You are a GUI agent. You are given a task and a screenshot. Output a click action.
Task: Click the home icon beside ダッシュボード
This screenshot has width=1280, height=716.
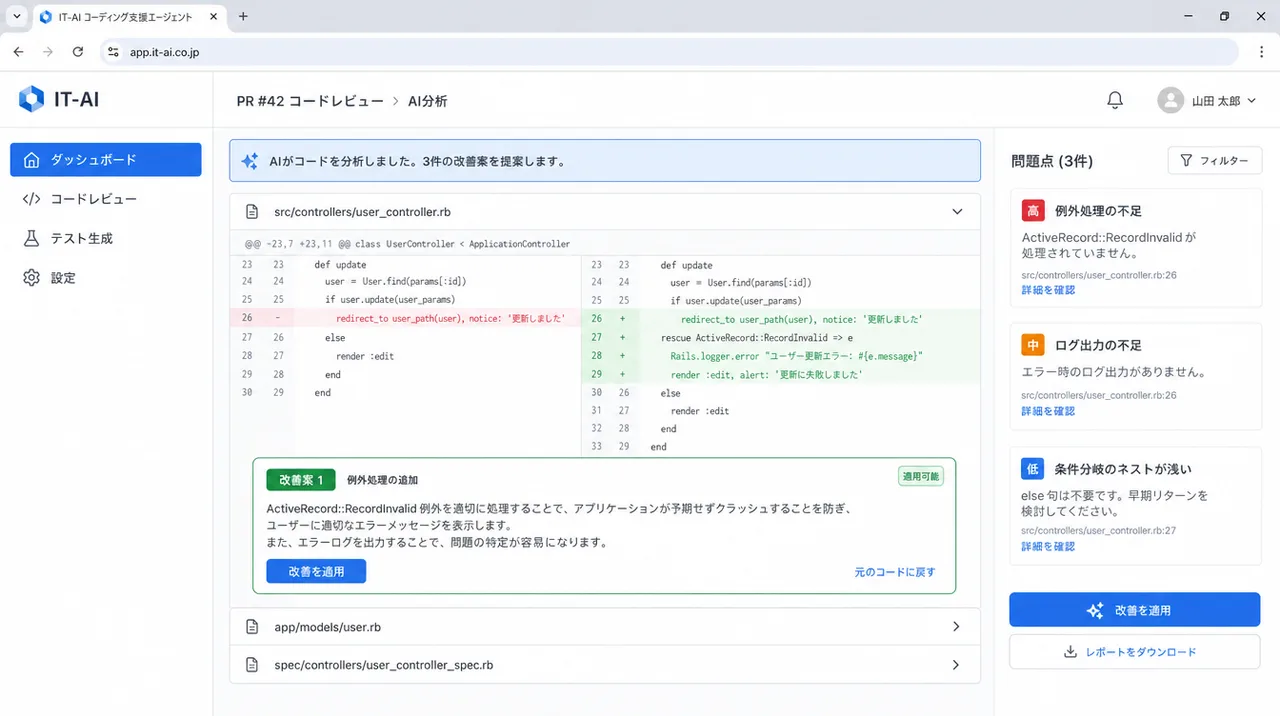pyautogui.click(x=31, y=160)
